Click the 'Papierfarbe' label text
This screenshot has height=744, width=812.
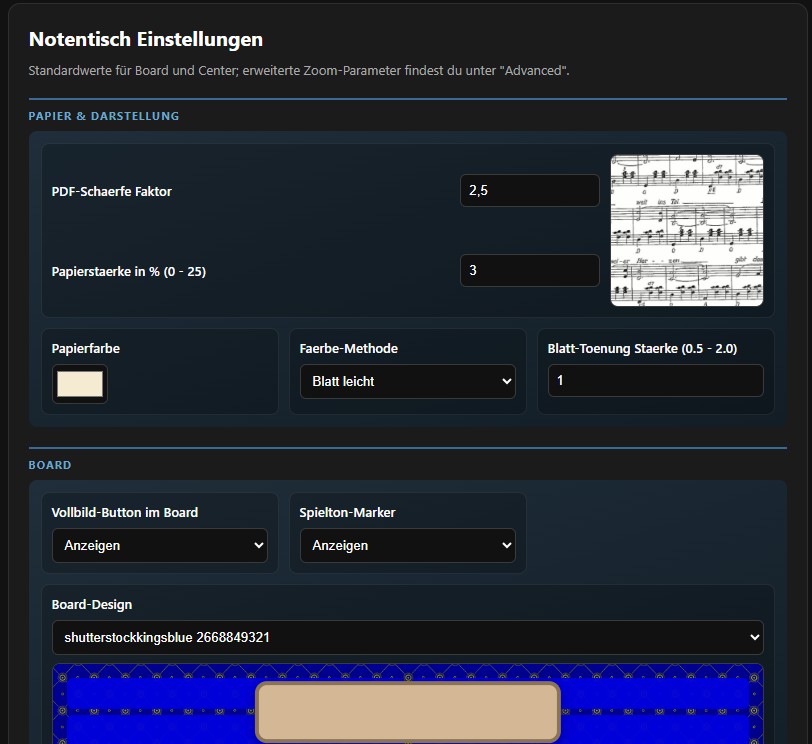(x=86, y=348)
